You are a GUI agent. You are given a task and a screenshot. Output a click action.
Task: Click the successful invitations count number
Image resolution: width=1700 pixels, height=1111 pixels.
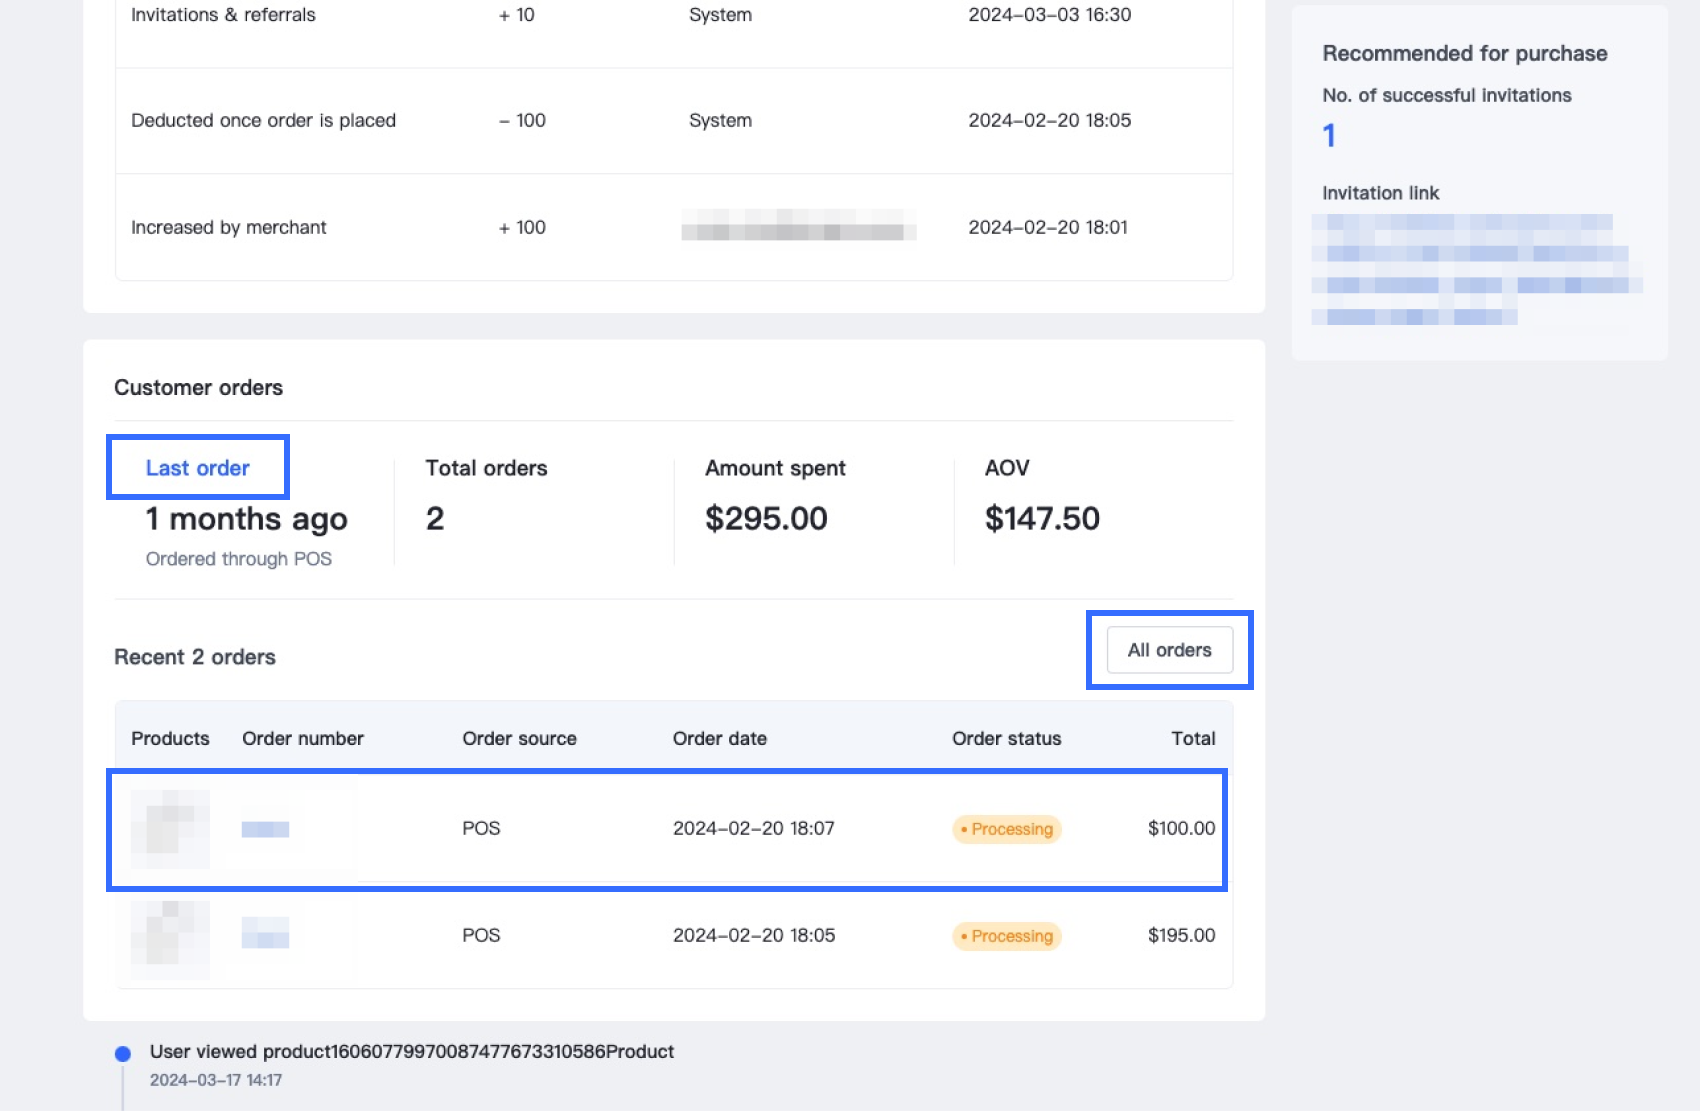click(x=1329, y=135)
